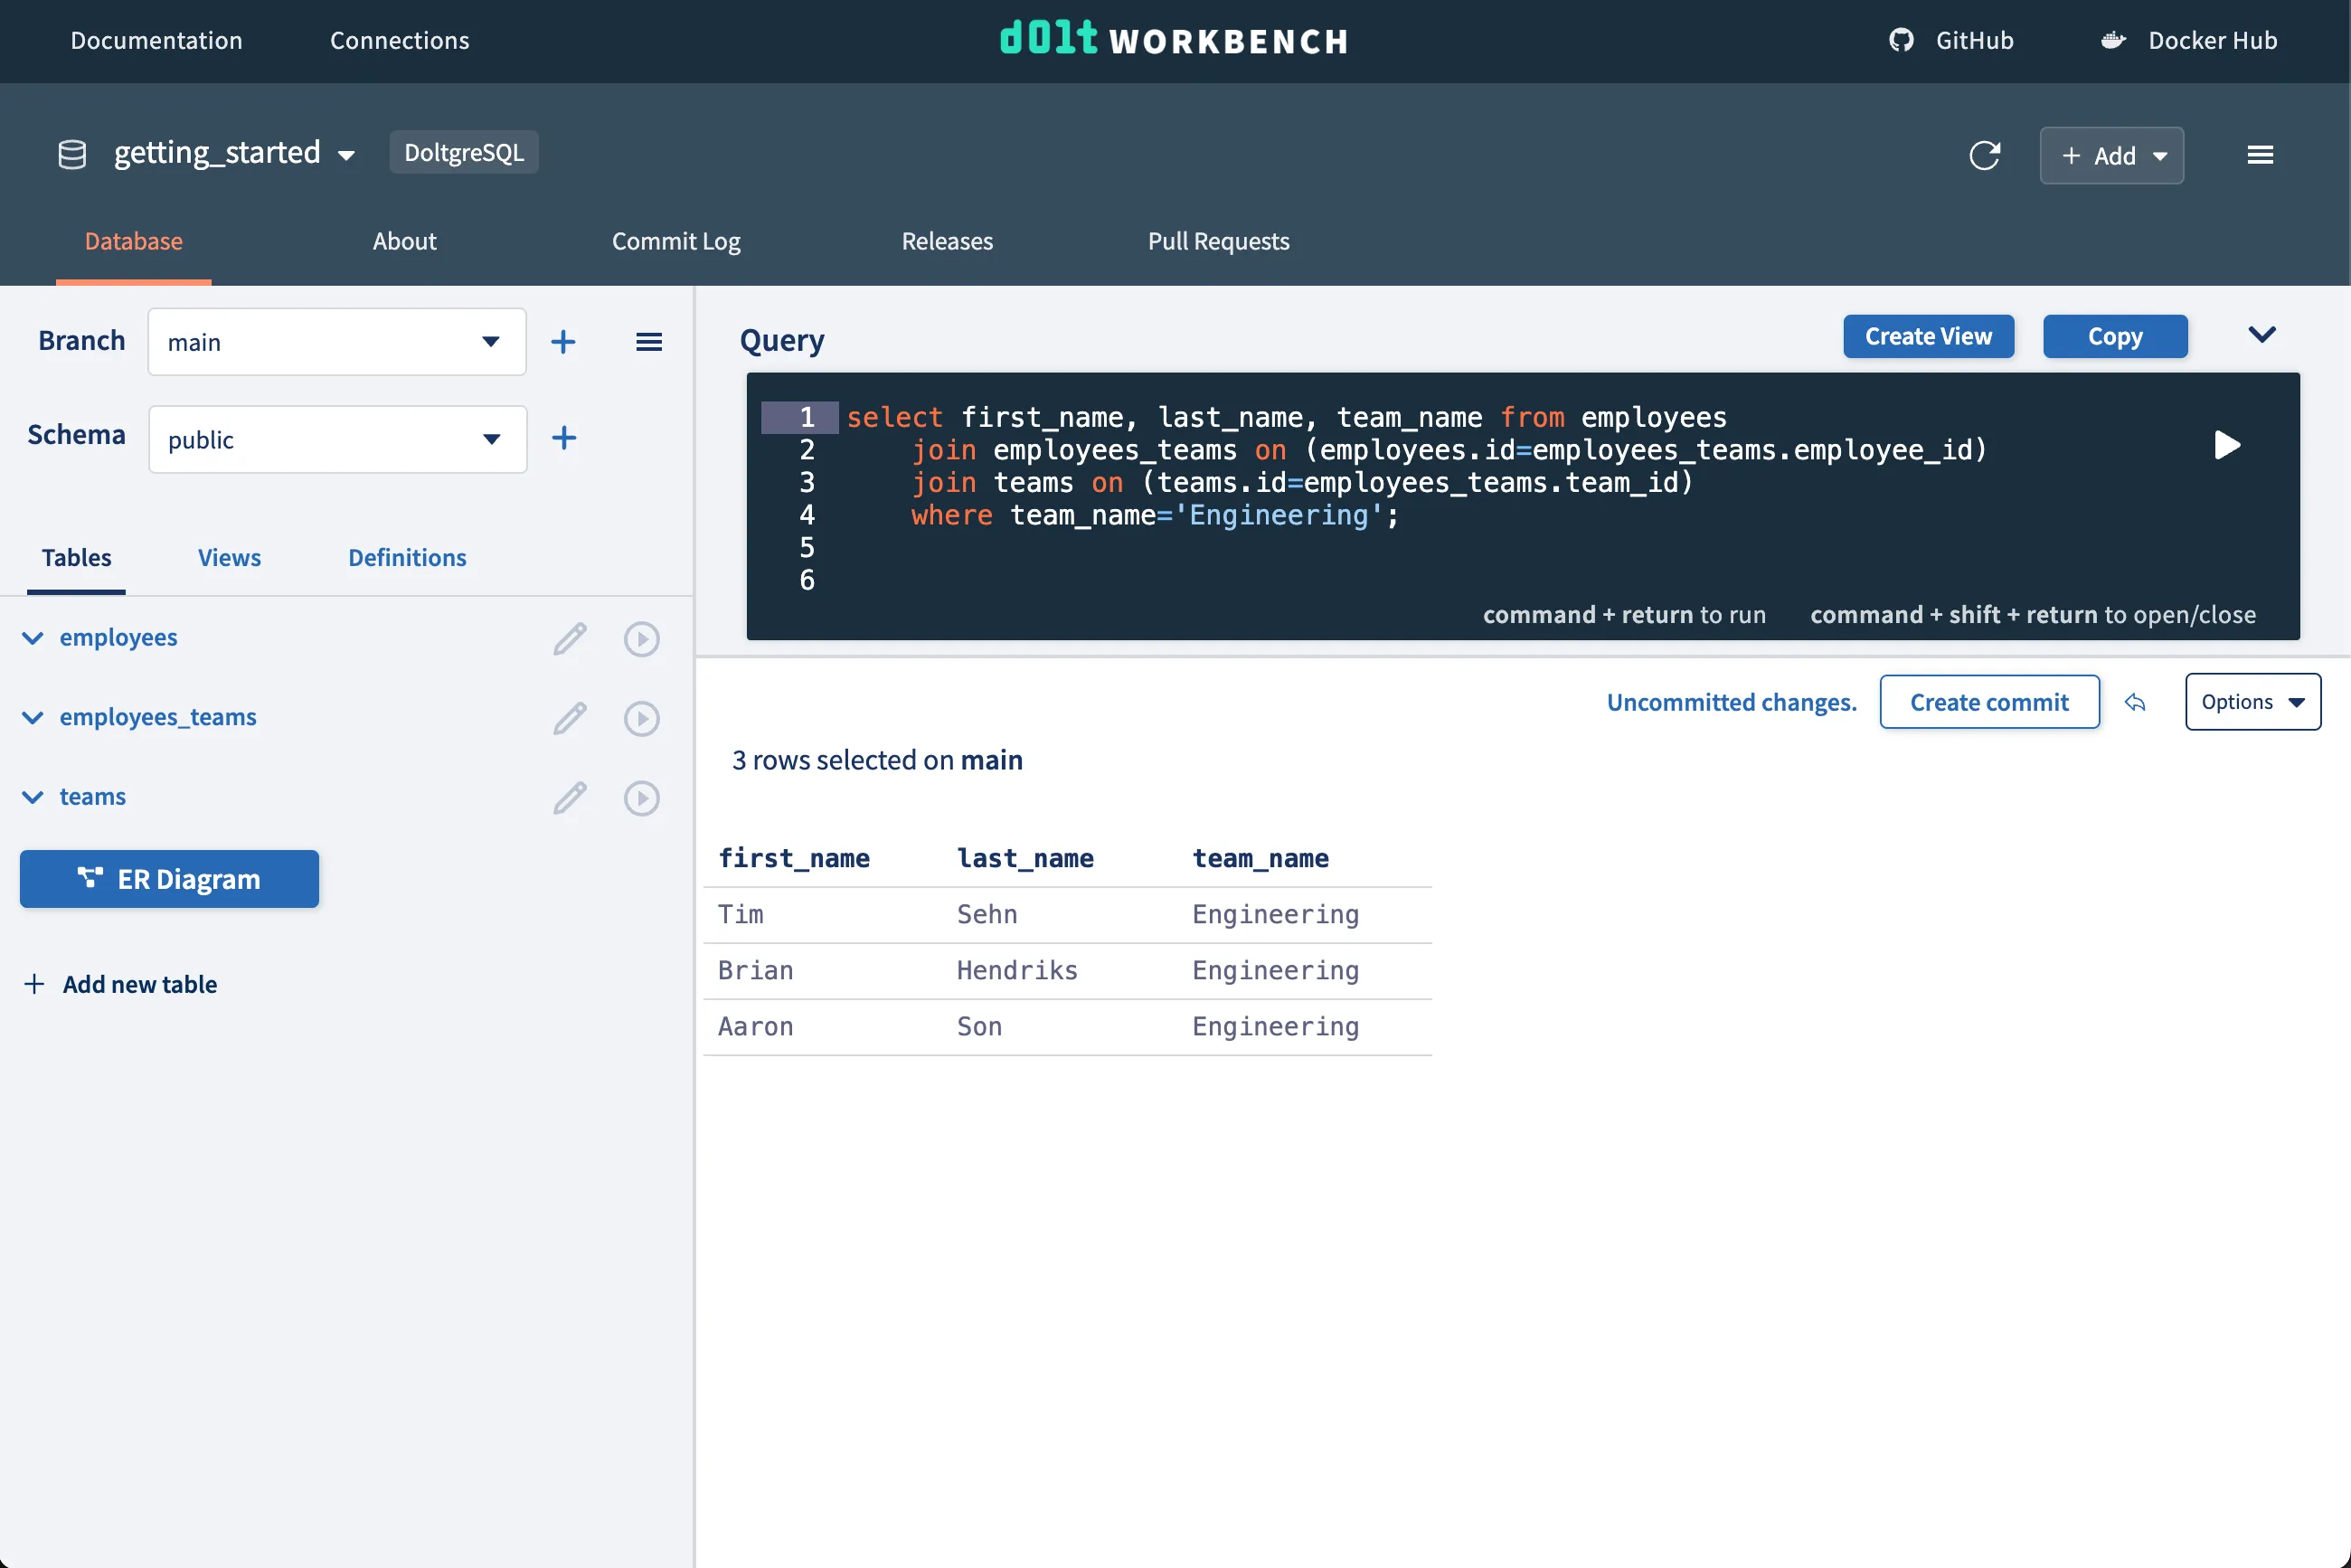The height and width of the screenshot is (1568, 2351).
Task: Switch to the Views tab
Action: click(229, 557)
